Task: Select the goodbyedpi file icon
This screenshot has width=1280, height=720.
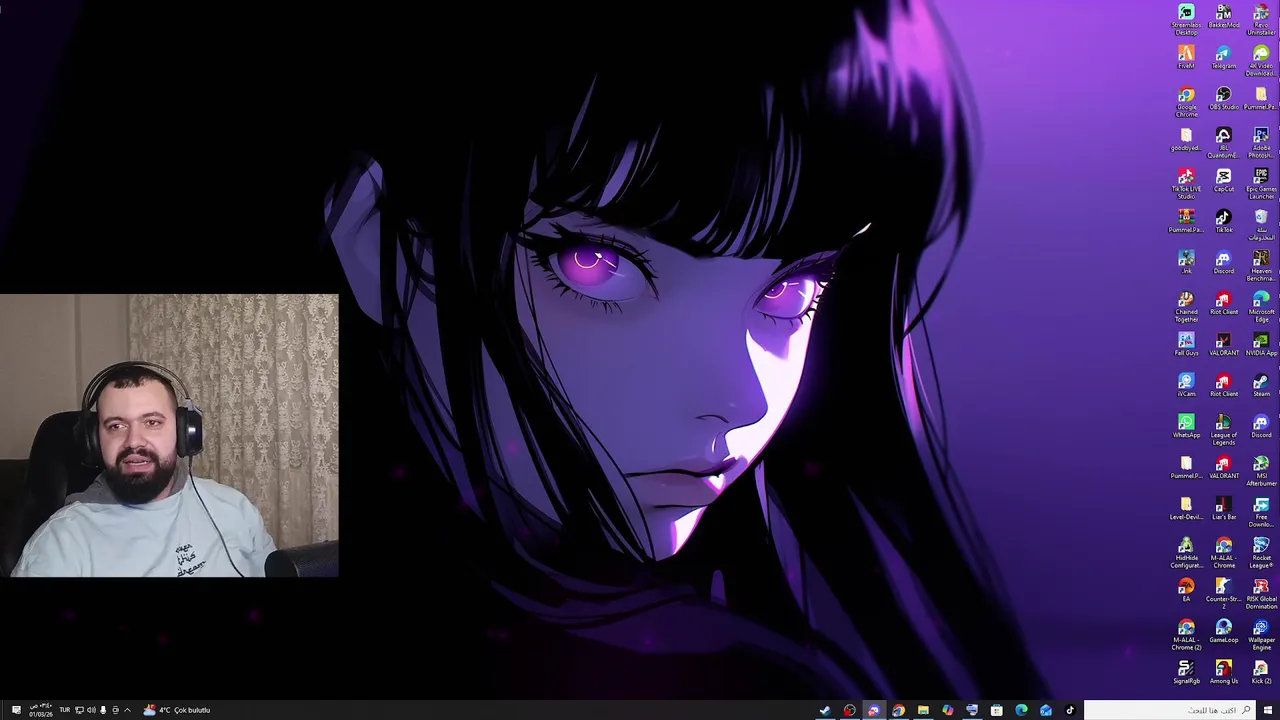Action: pyautogui.click(x=1186, y=139)
